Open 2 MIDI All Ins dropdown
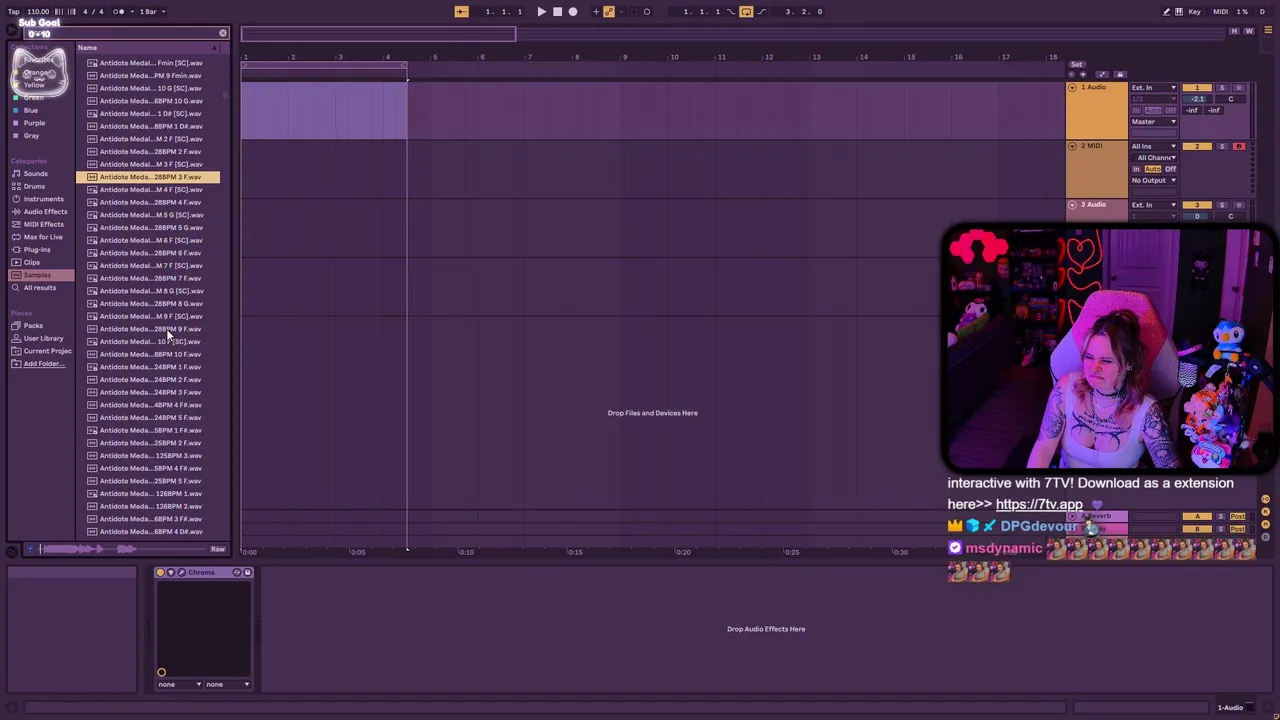The width and height of the screenshot is (1280, 720). 1154,147
